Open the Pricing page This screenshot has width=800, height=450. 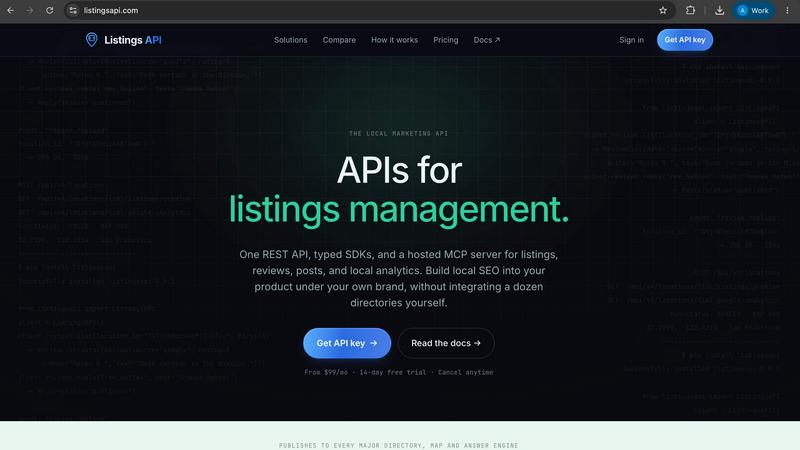pyautogui.click(x=445, y=40)
